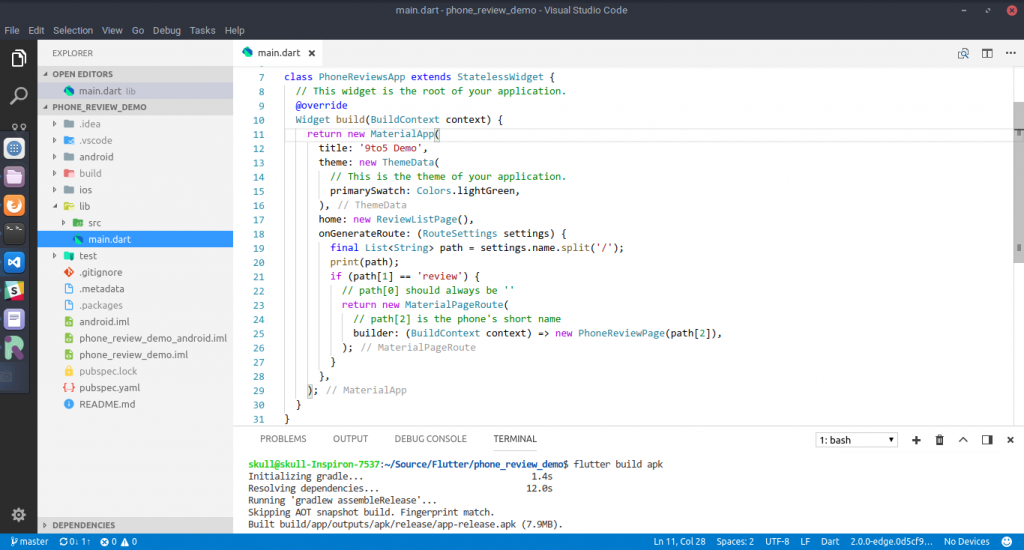Viewport: 1024px width, 550px height.
Task: Open the Go menu
Action: (x=138, y=30)
